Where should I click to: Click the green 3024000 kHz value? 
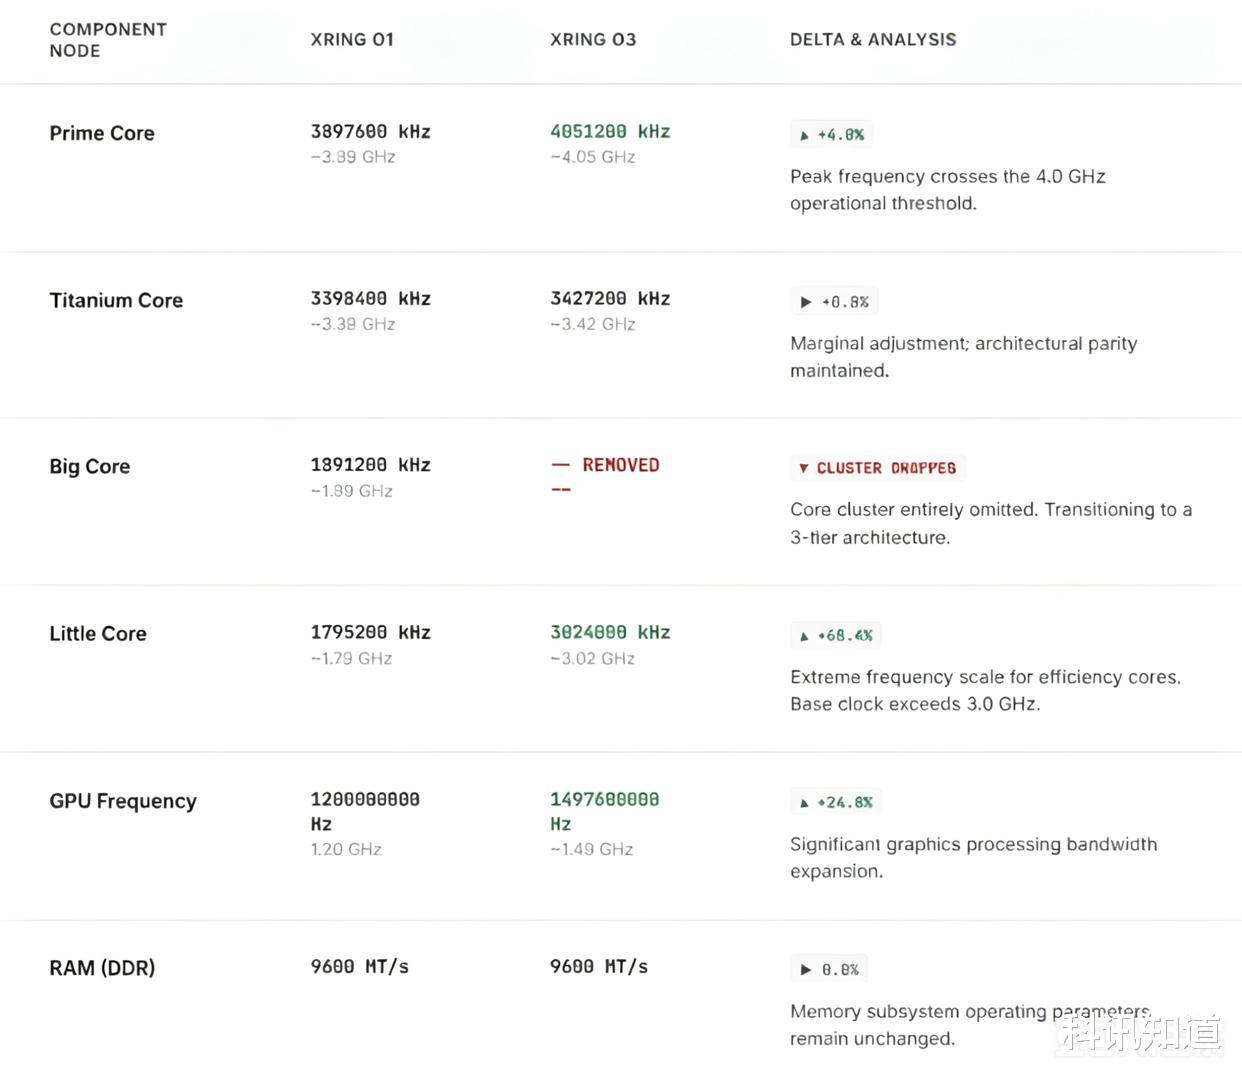coord(610,632)
